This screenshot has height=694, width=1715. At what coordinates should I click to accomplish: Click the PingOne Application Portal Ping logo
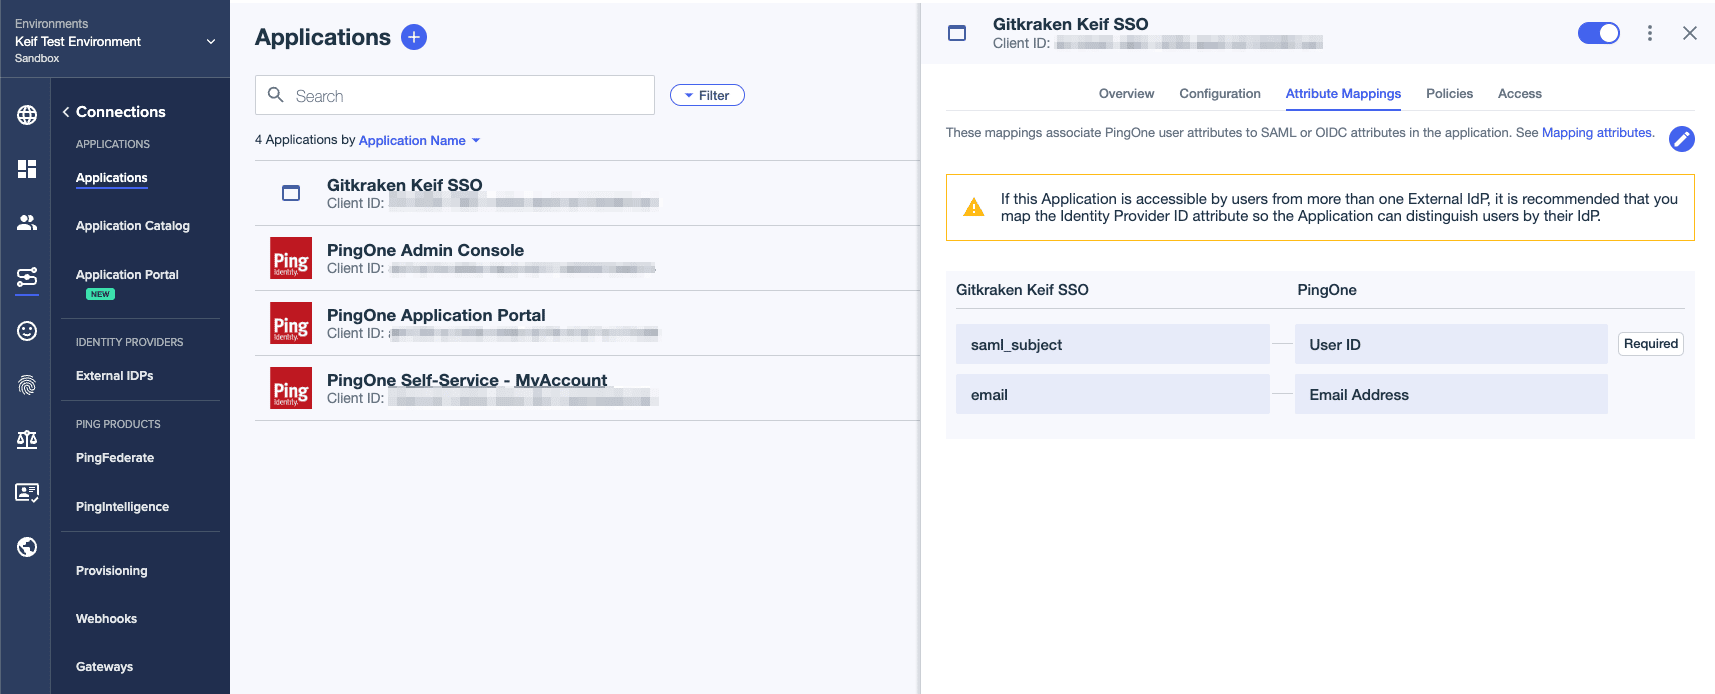click(x=291, y=323)
